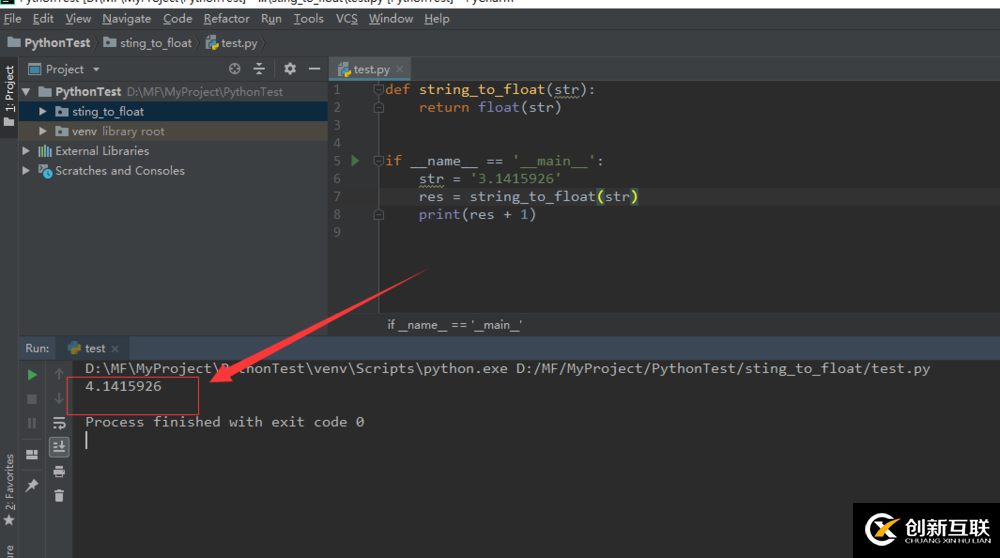The width and height of the screenshot is (1000, 558).
Task: Click line number 7 in the gutter
Action: [337, 196]
